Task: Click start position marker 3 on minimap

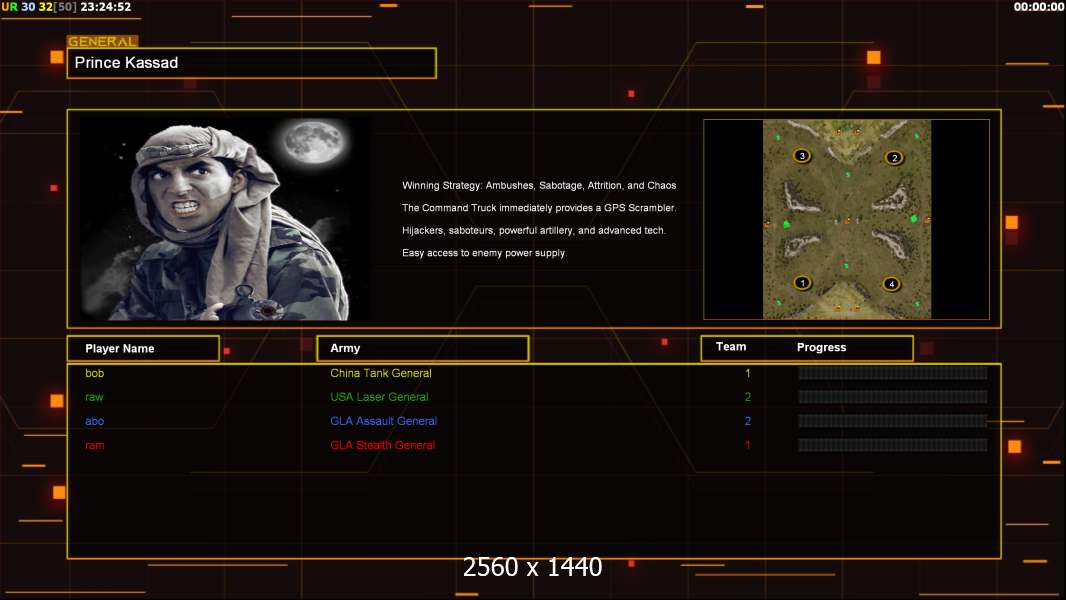Action: (802, 156)
